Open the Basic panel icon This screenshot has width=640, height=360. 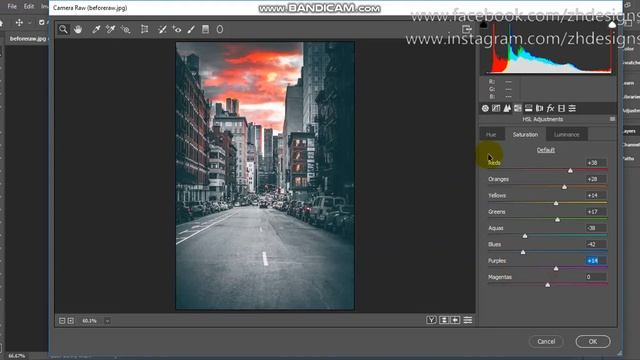[x=485, y=108]
